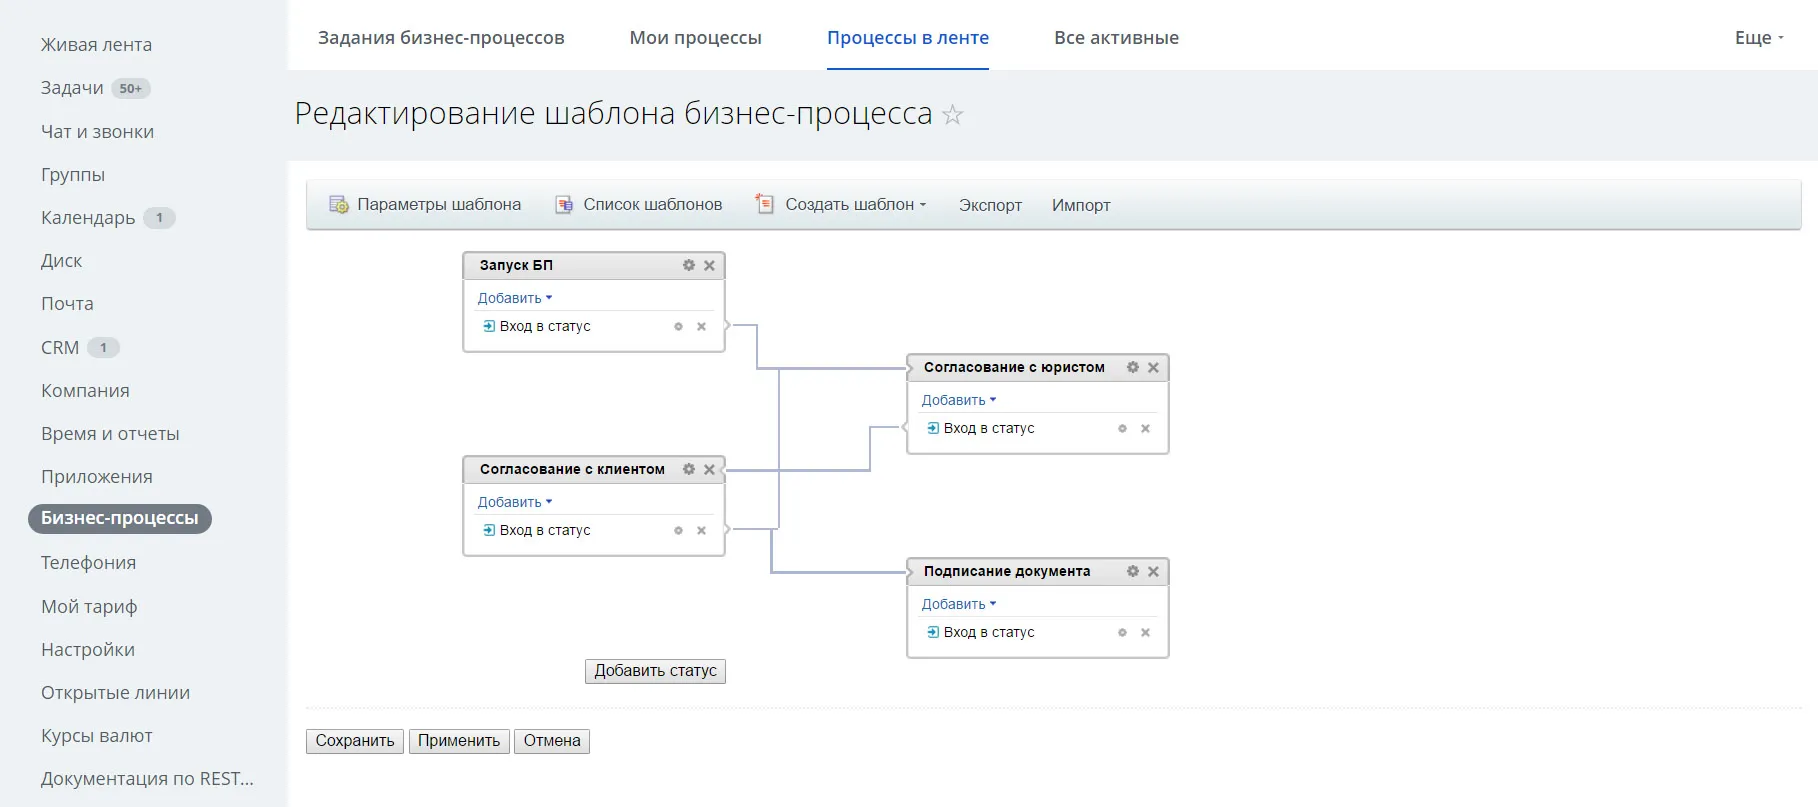The image size is (1818, 807).
Task: Configure Вход в статус in Подписание документа
Action: pos(1122,633)
